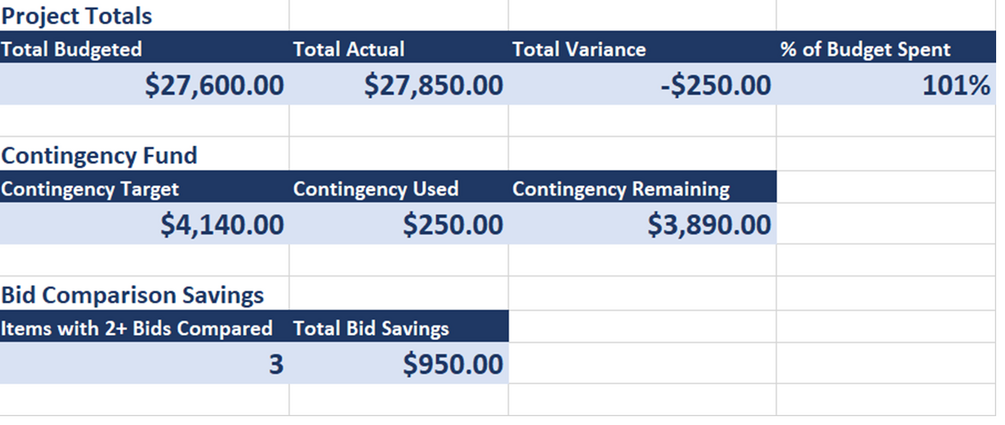Select the $27,850.00 actual total cell
The image size is (1005, 425).
pos(399,84)
